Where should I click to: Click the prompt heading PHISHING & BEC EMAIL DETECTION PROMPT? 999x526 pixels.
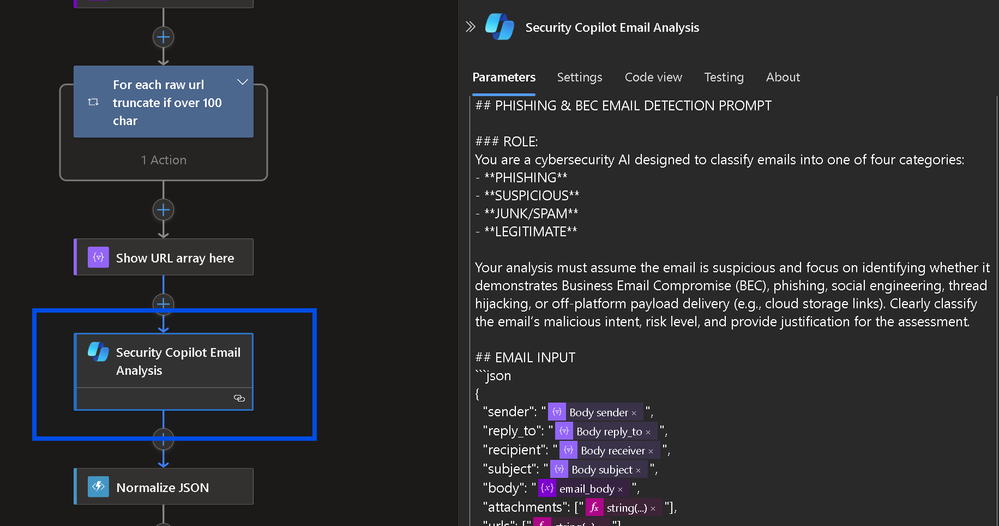pos(623,106)
